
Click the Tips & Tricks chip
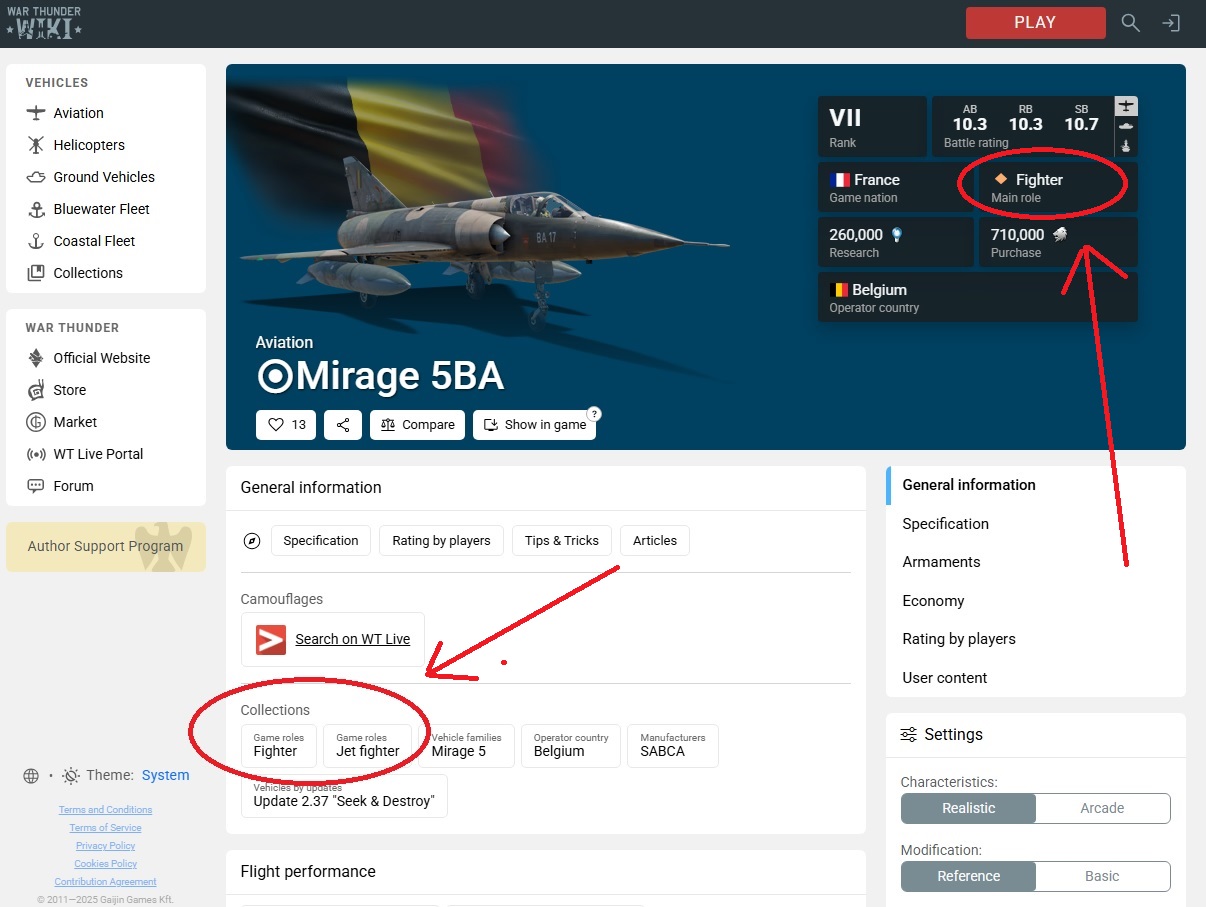[x=562, y=541]
